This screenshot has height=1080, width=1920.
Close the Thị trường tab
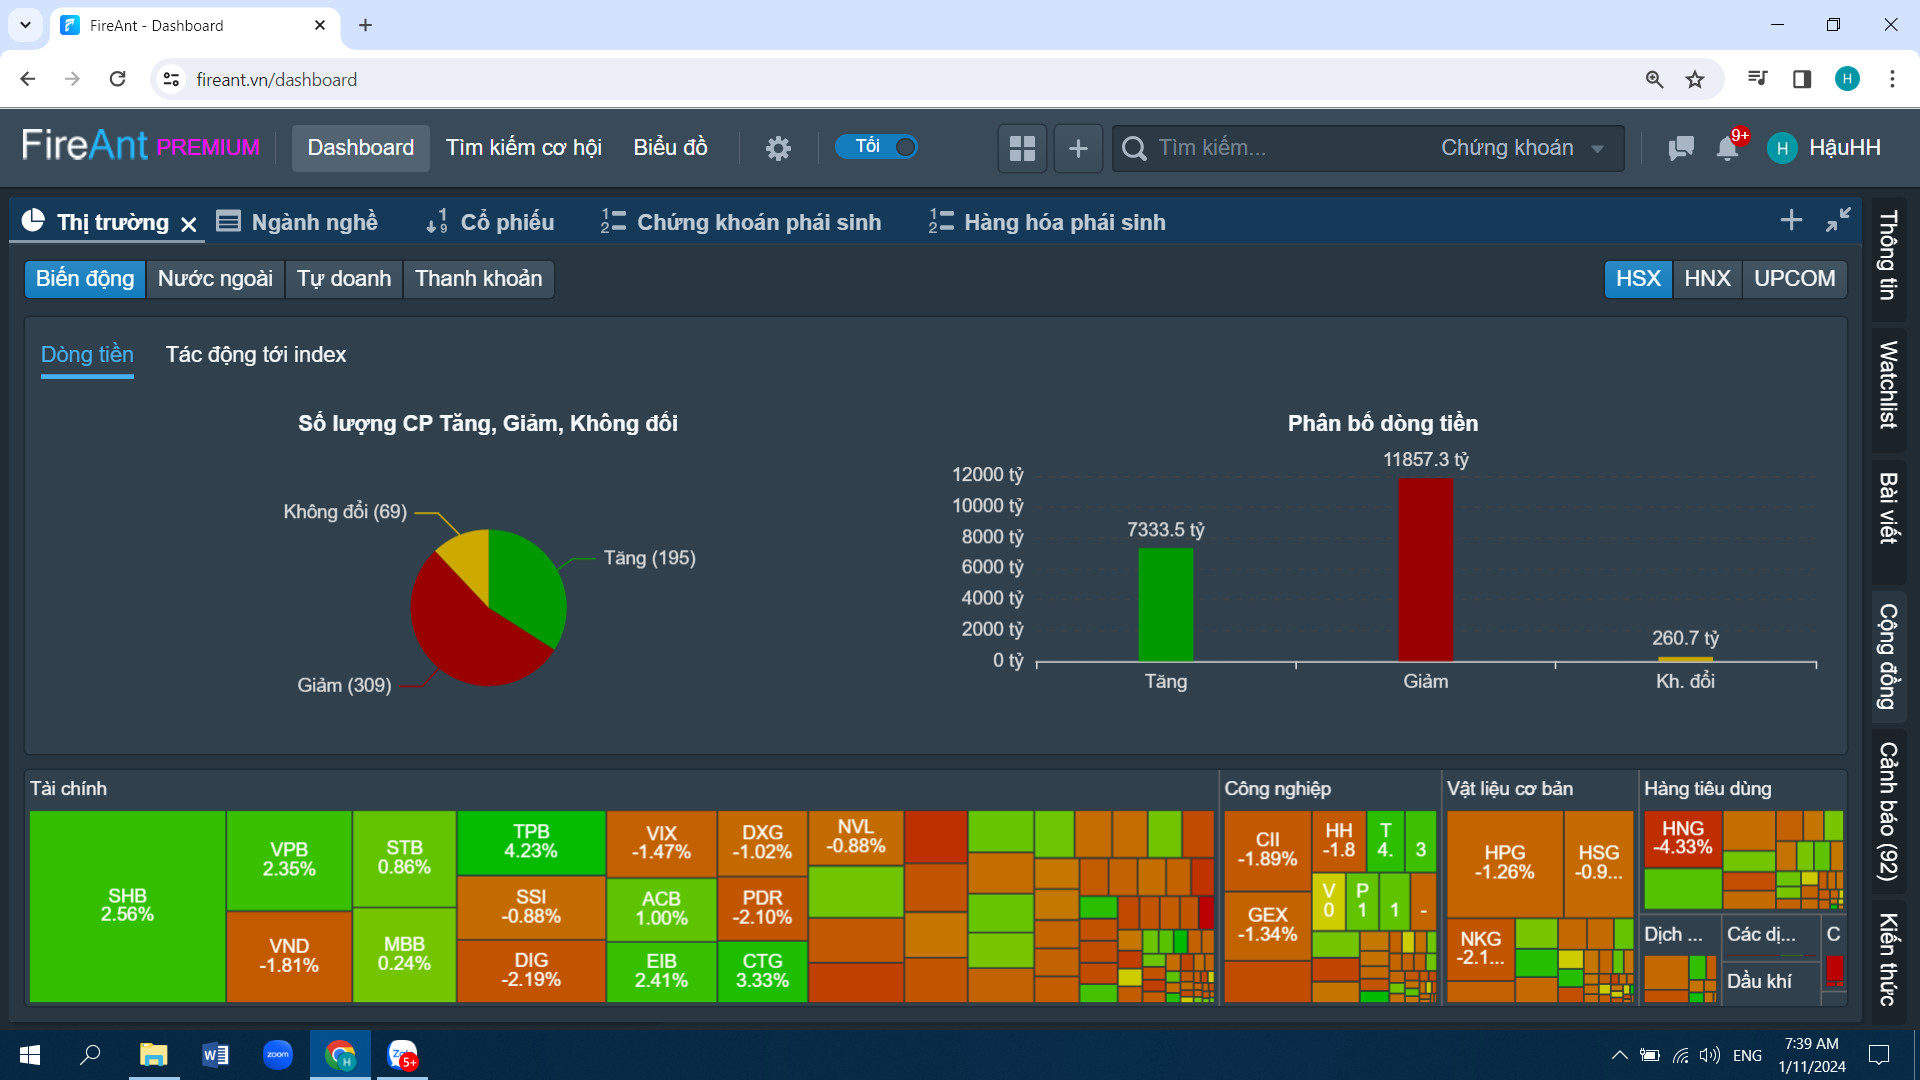coord(188,224)
